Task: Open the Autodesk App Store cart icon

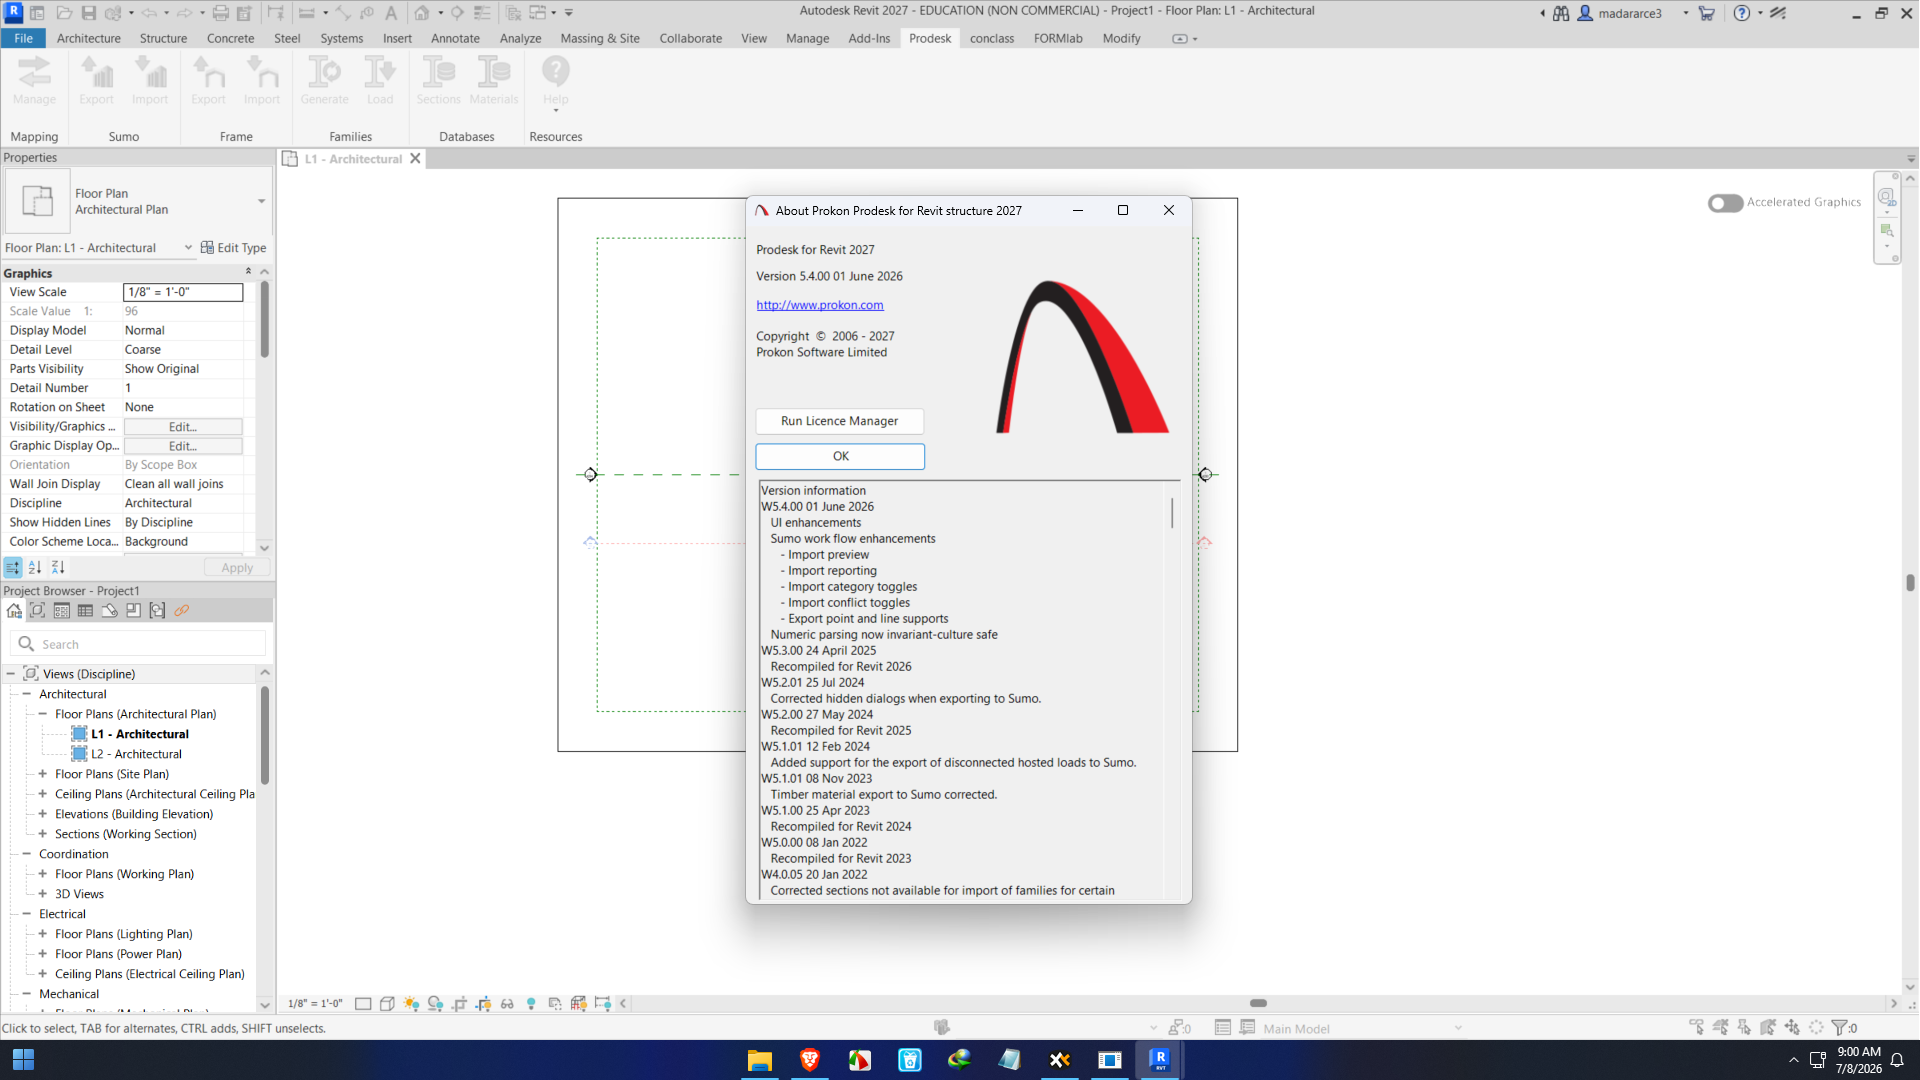Action: pyautogui.click(x=1707, y=13)
